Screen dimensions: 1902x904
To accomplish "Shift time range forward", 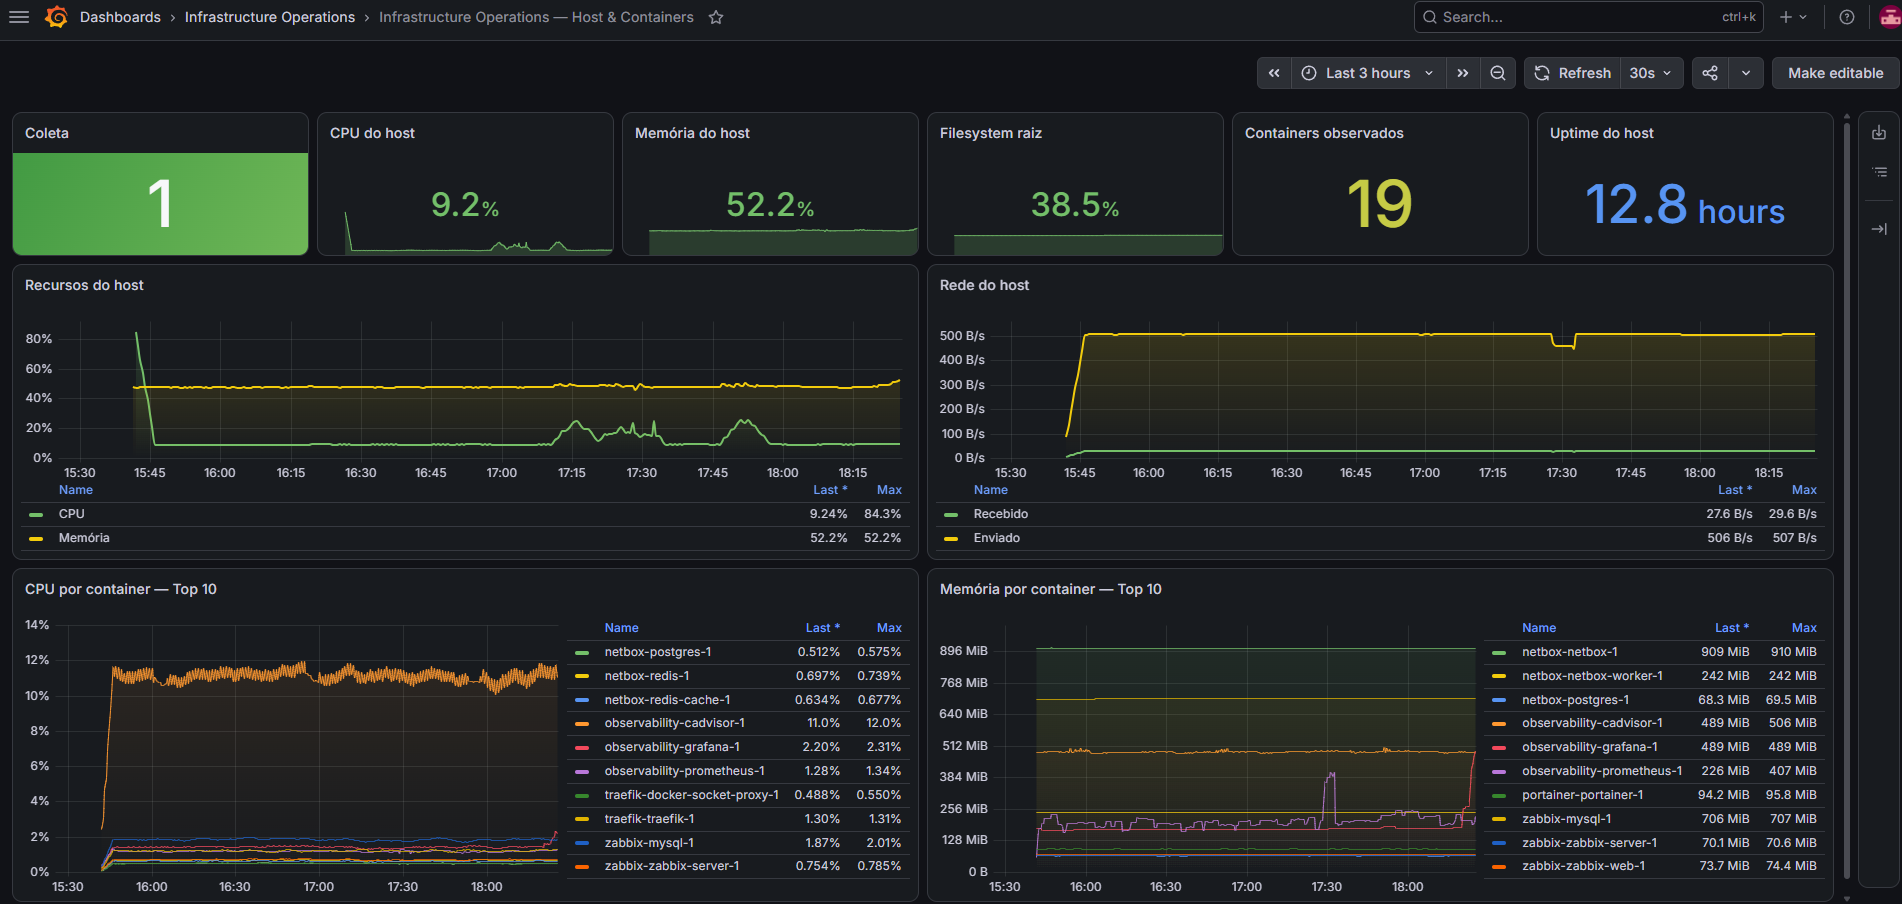I will point(1463,73).
